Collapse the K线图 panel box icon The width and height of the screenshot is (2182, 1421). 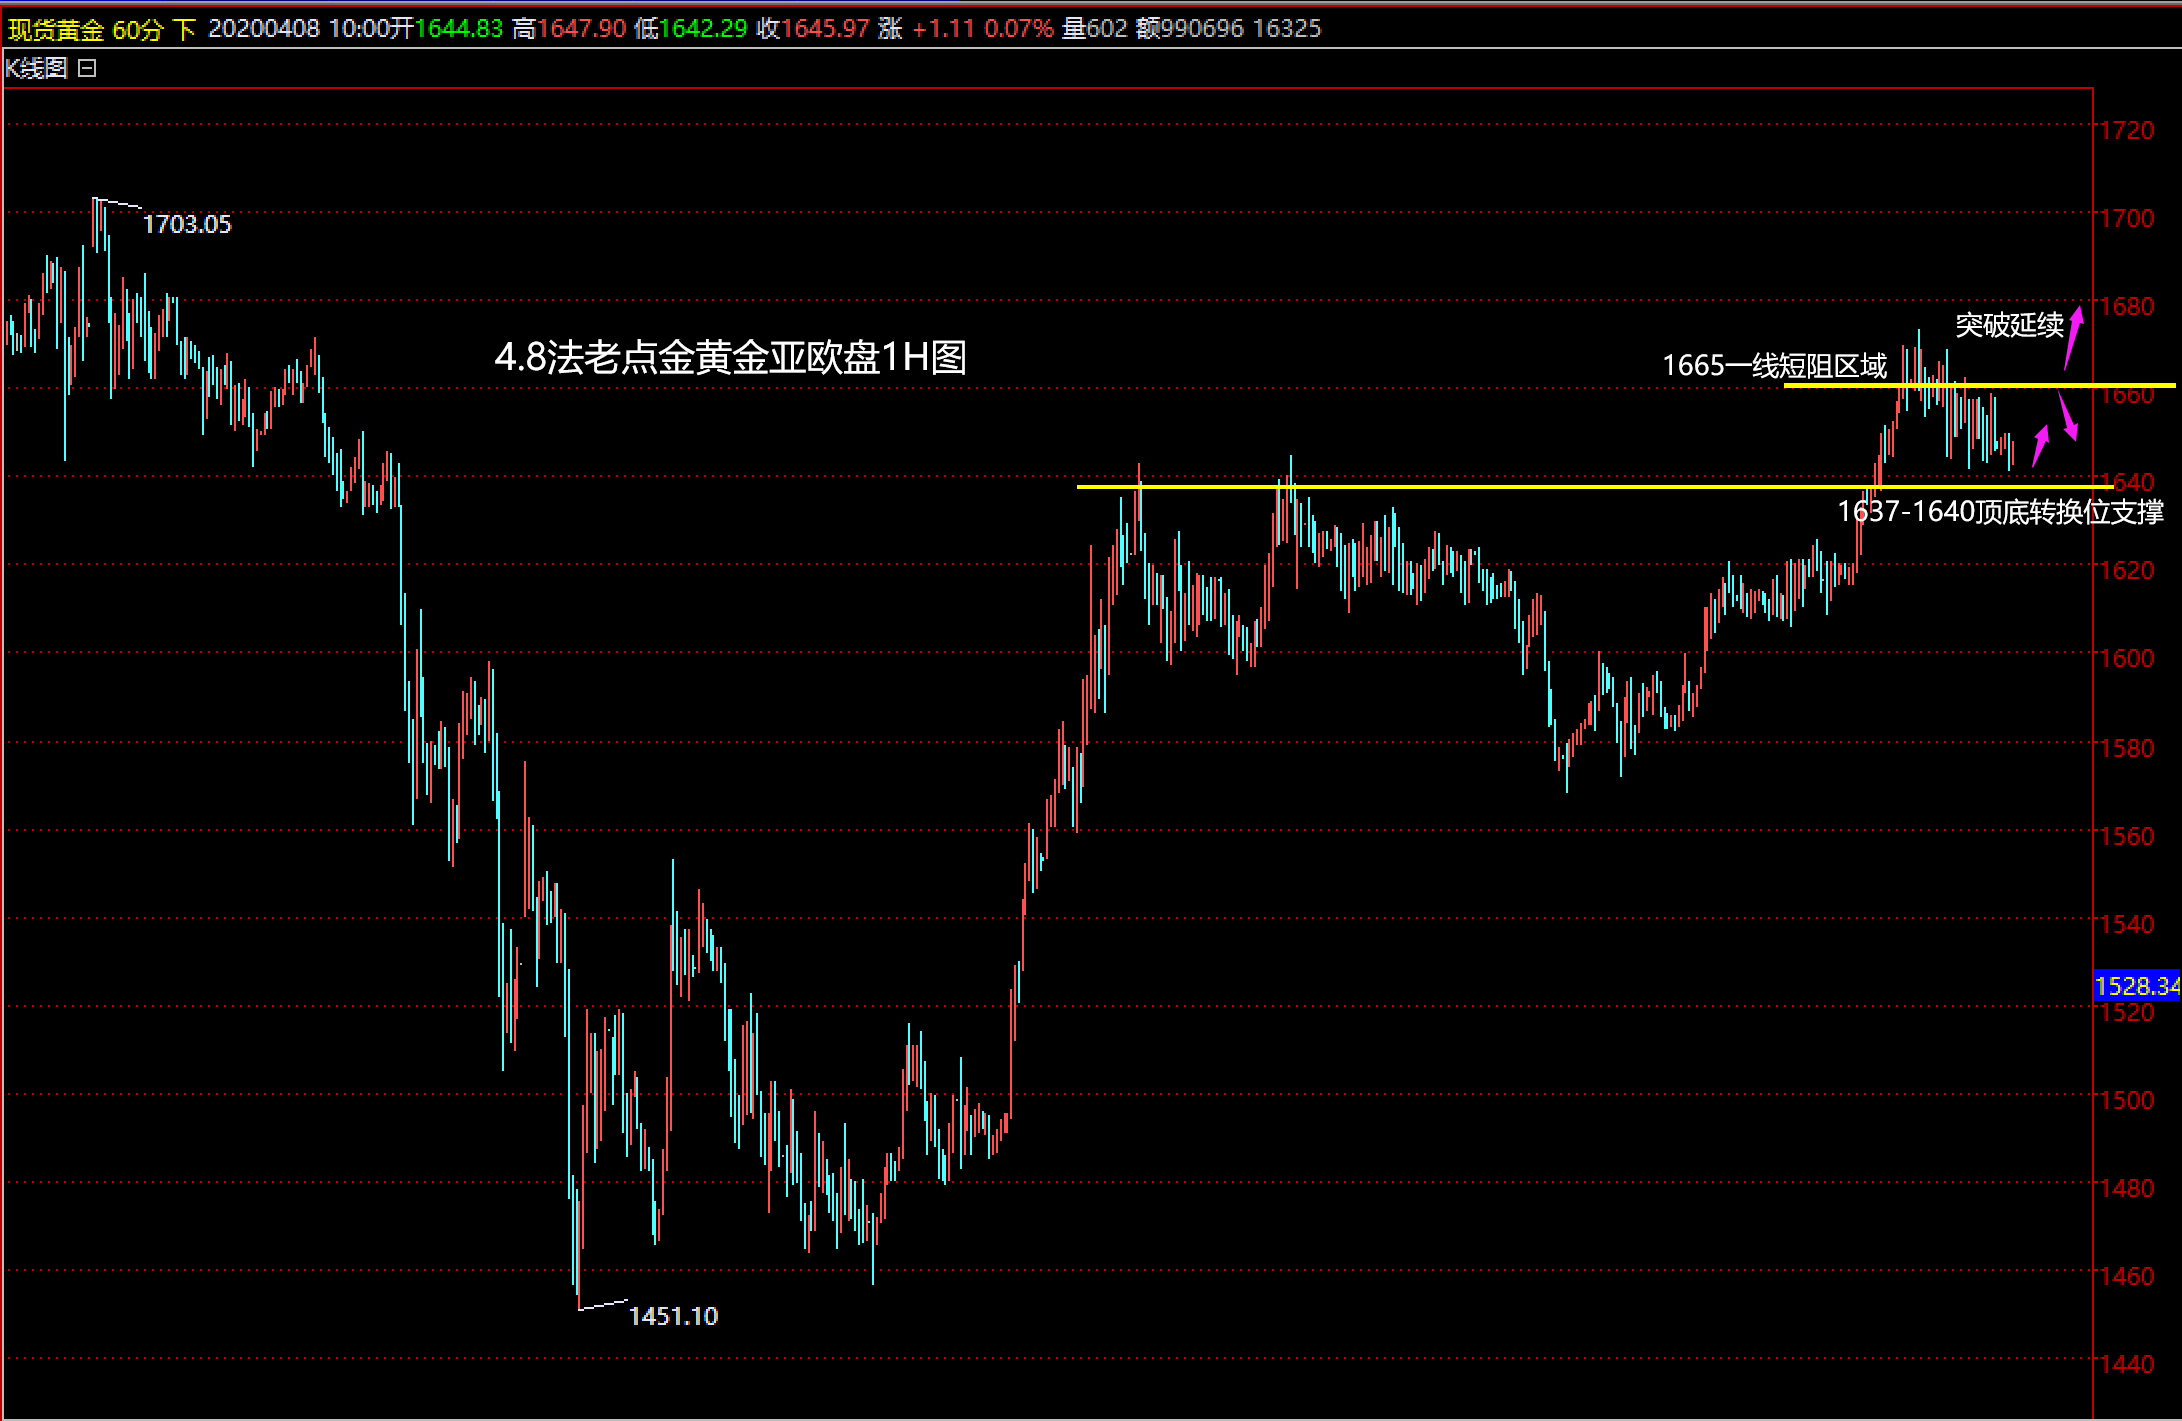pos(87,69)
